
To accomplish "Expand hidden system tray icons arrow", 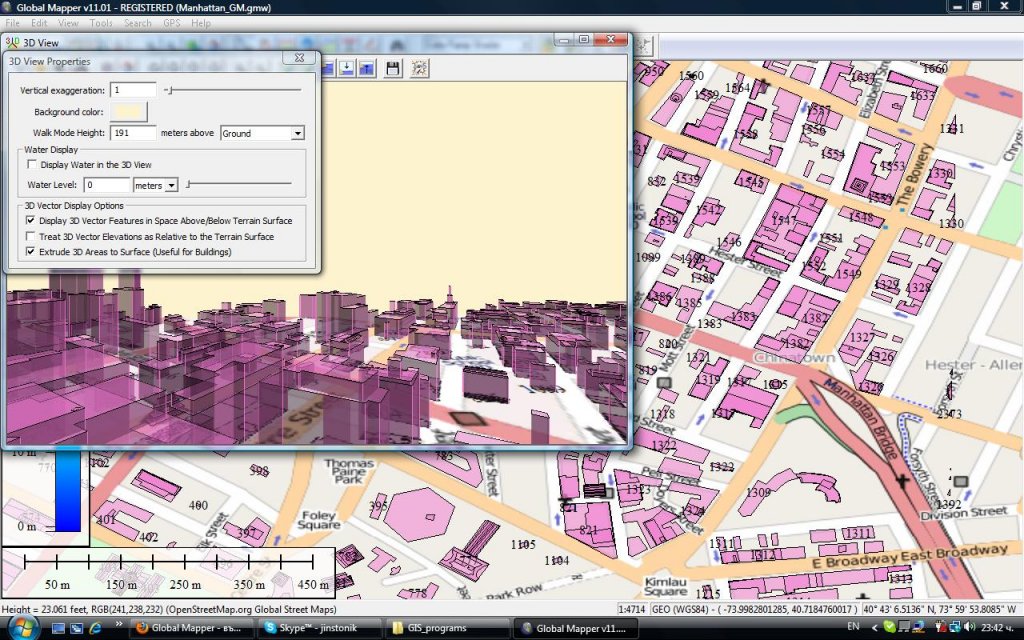I will [874, 628].
